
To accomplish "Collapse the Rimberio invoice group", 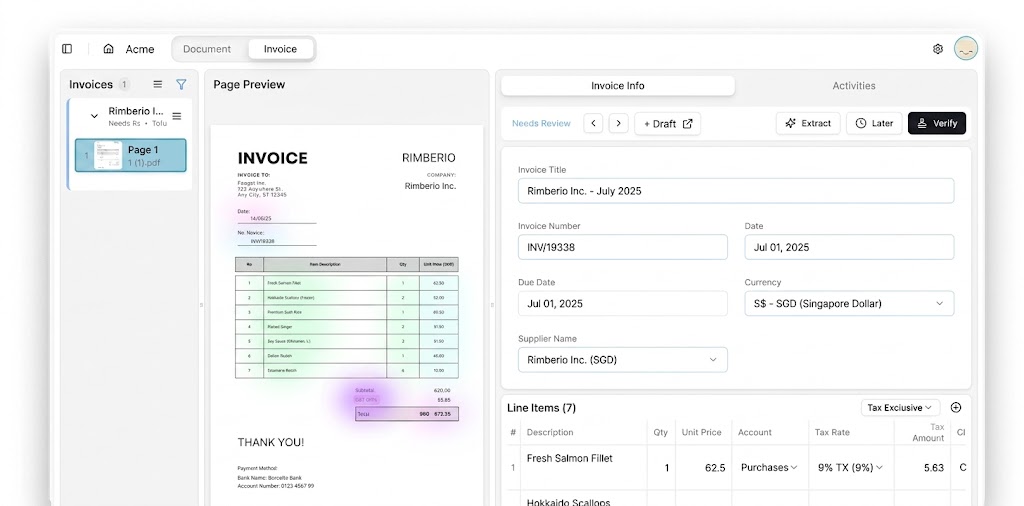I will point(94,116).
